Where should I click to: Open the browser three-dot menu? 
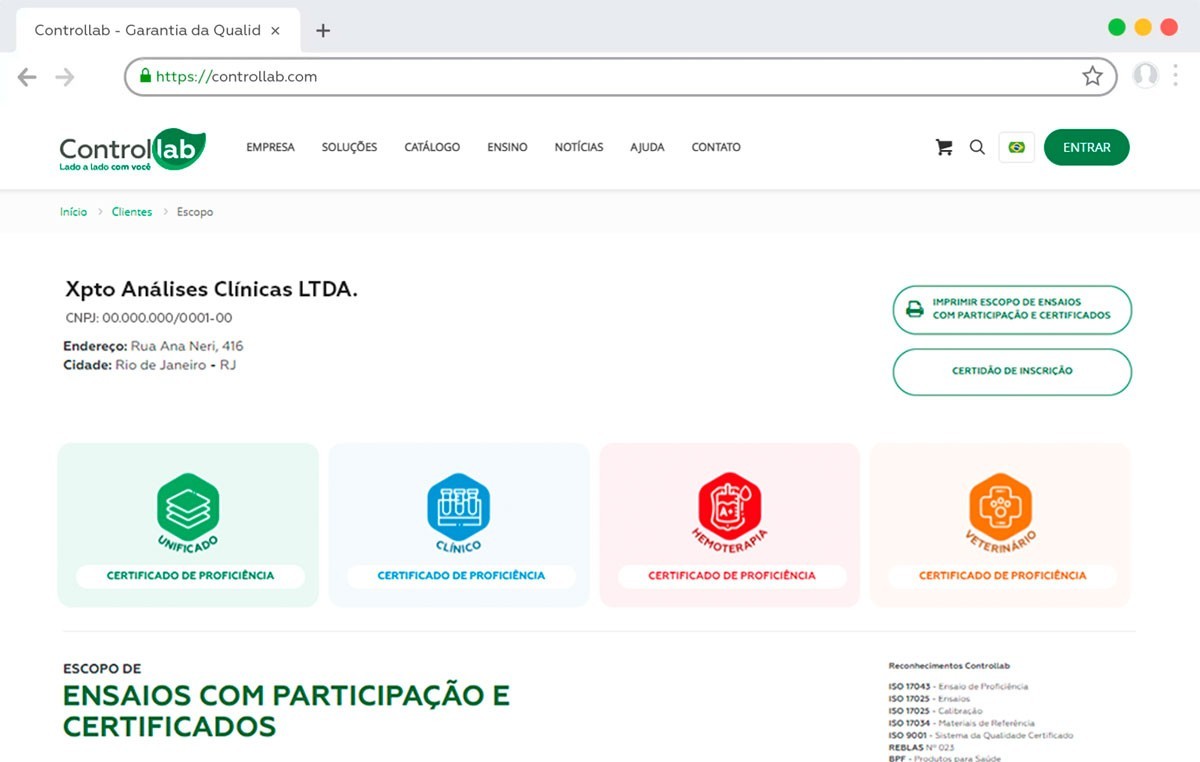[1176, 75]
